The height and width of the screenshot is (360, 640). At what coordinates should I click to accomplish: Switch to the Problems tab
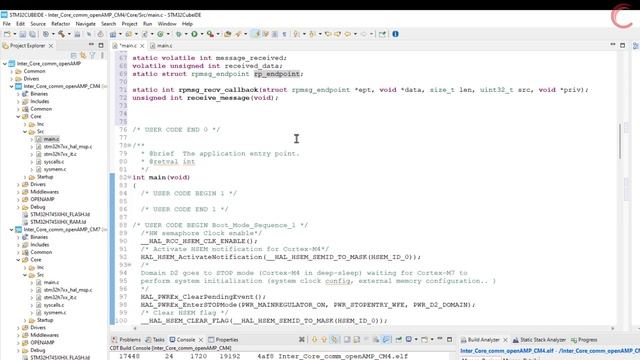click(127, 340)
